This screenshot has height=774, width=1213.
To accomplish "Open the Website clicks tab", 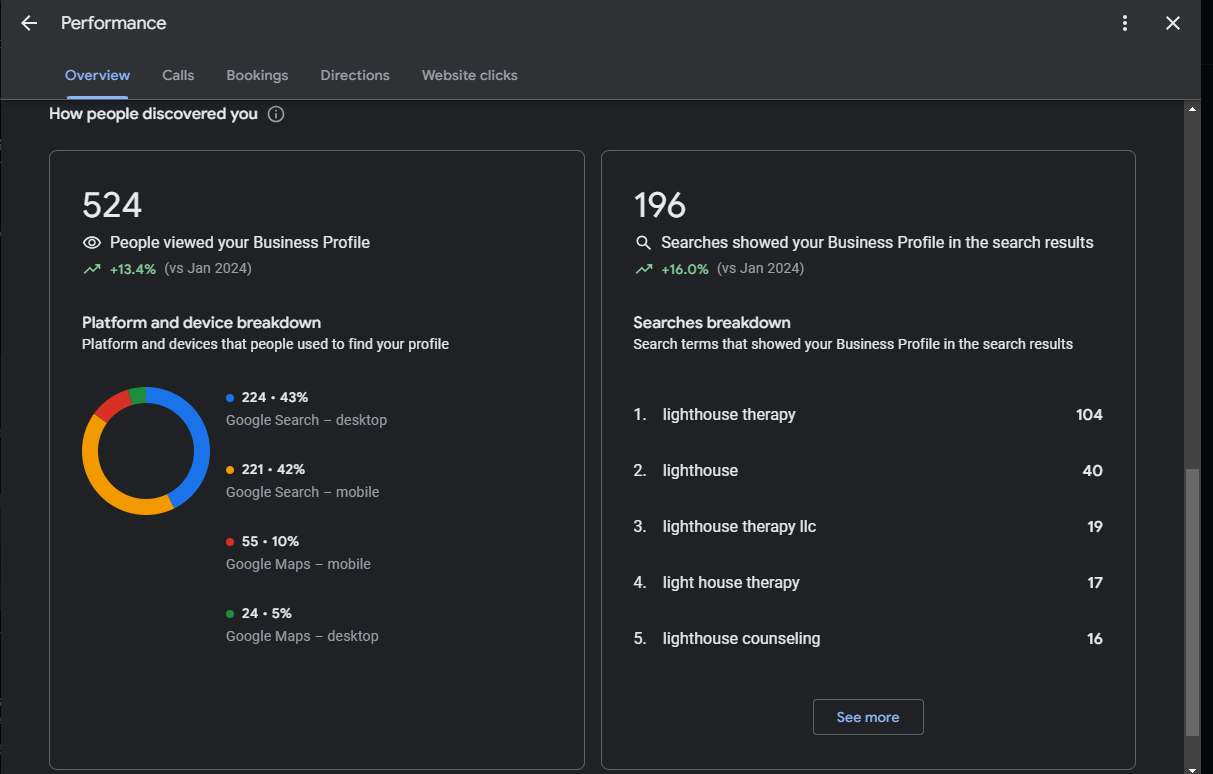I will 470,75.
